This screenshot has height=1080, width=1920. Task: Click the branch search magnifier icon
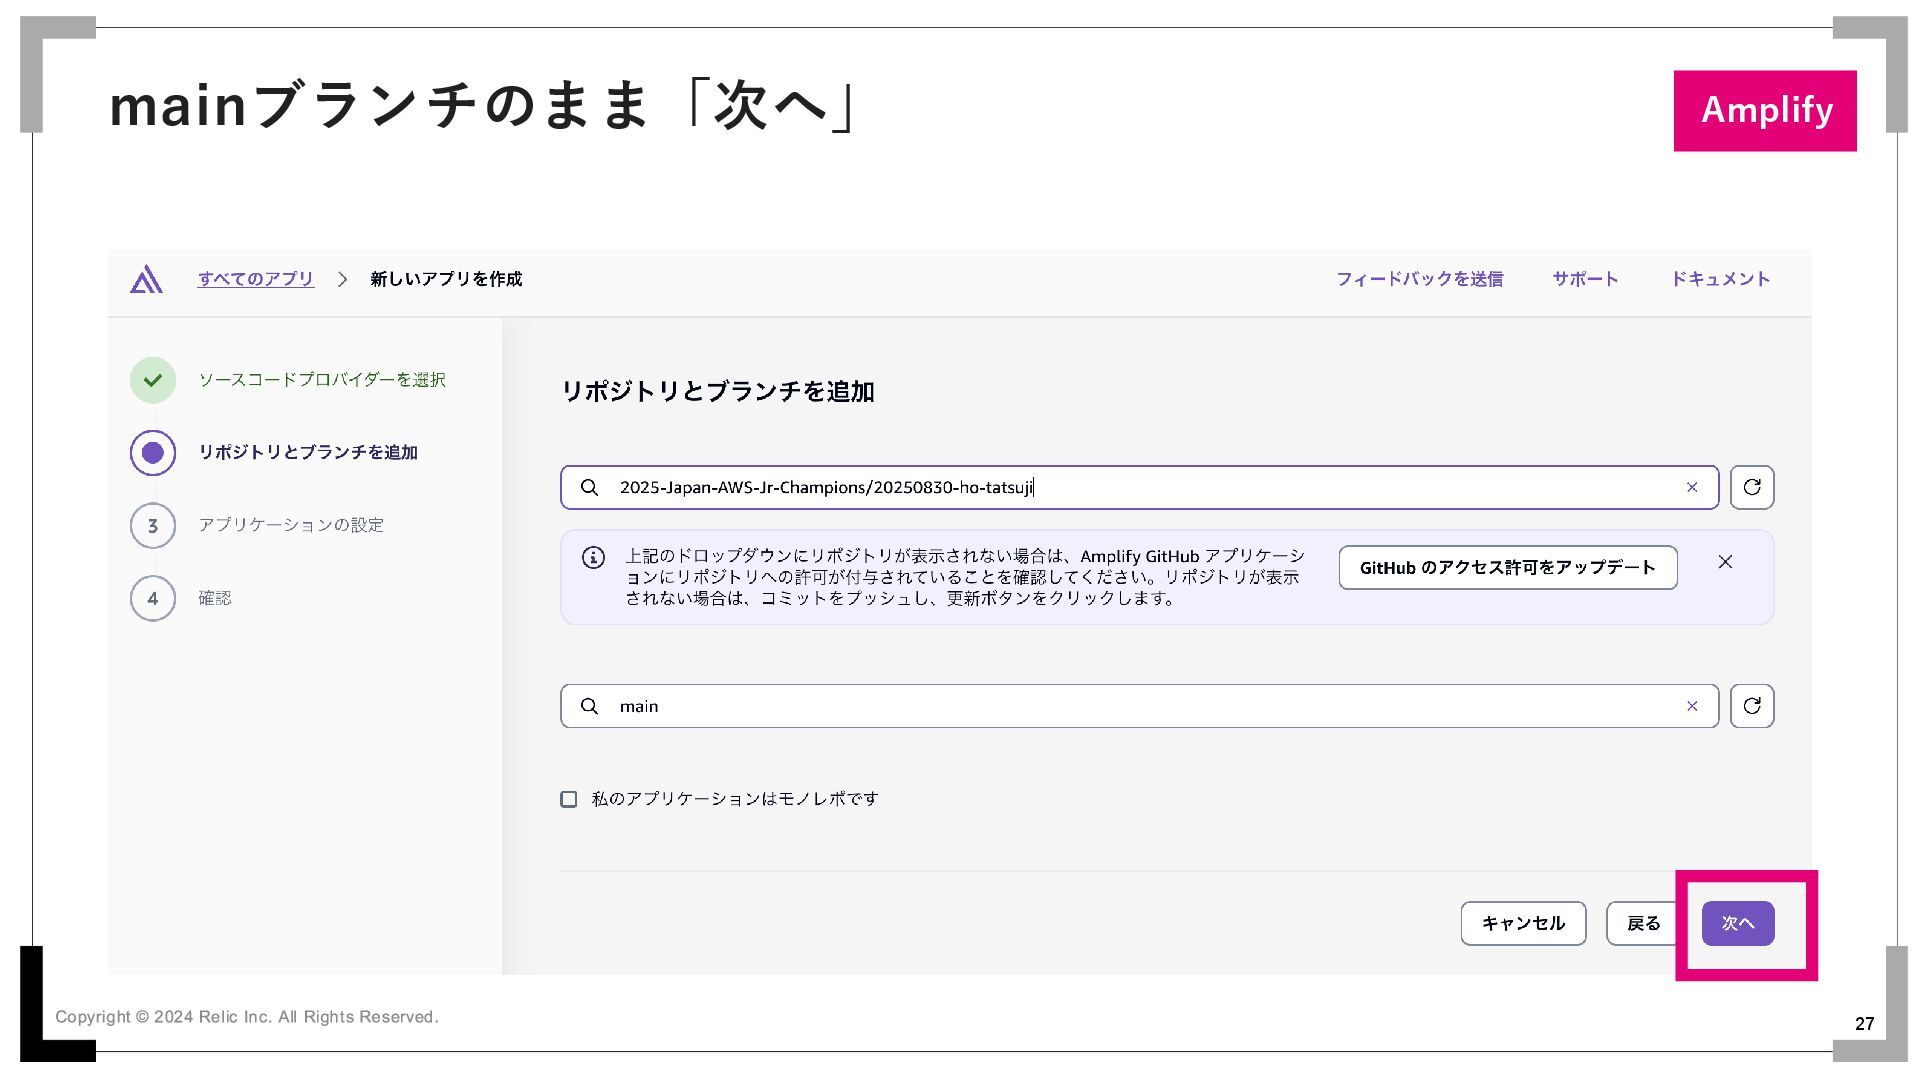tap(590, 706)
